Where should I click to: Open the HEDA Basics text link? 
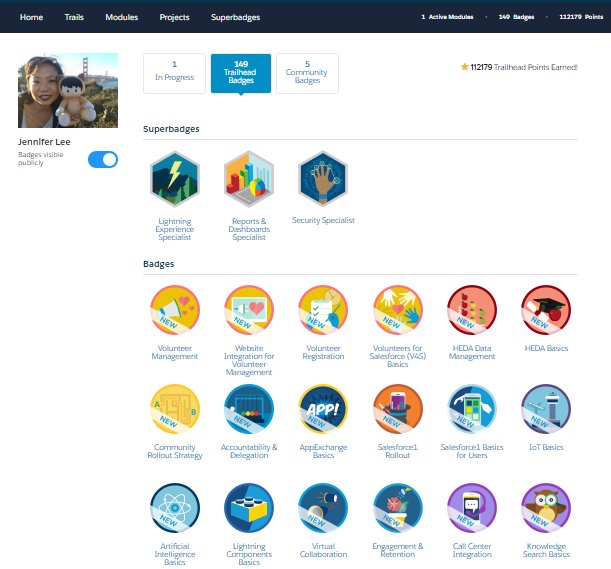coord(546,348)
